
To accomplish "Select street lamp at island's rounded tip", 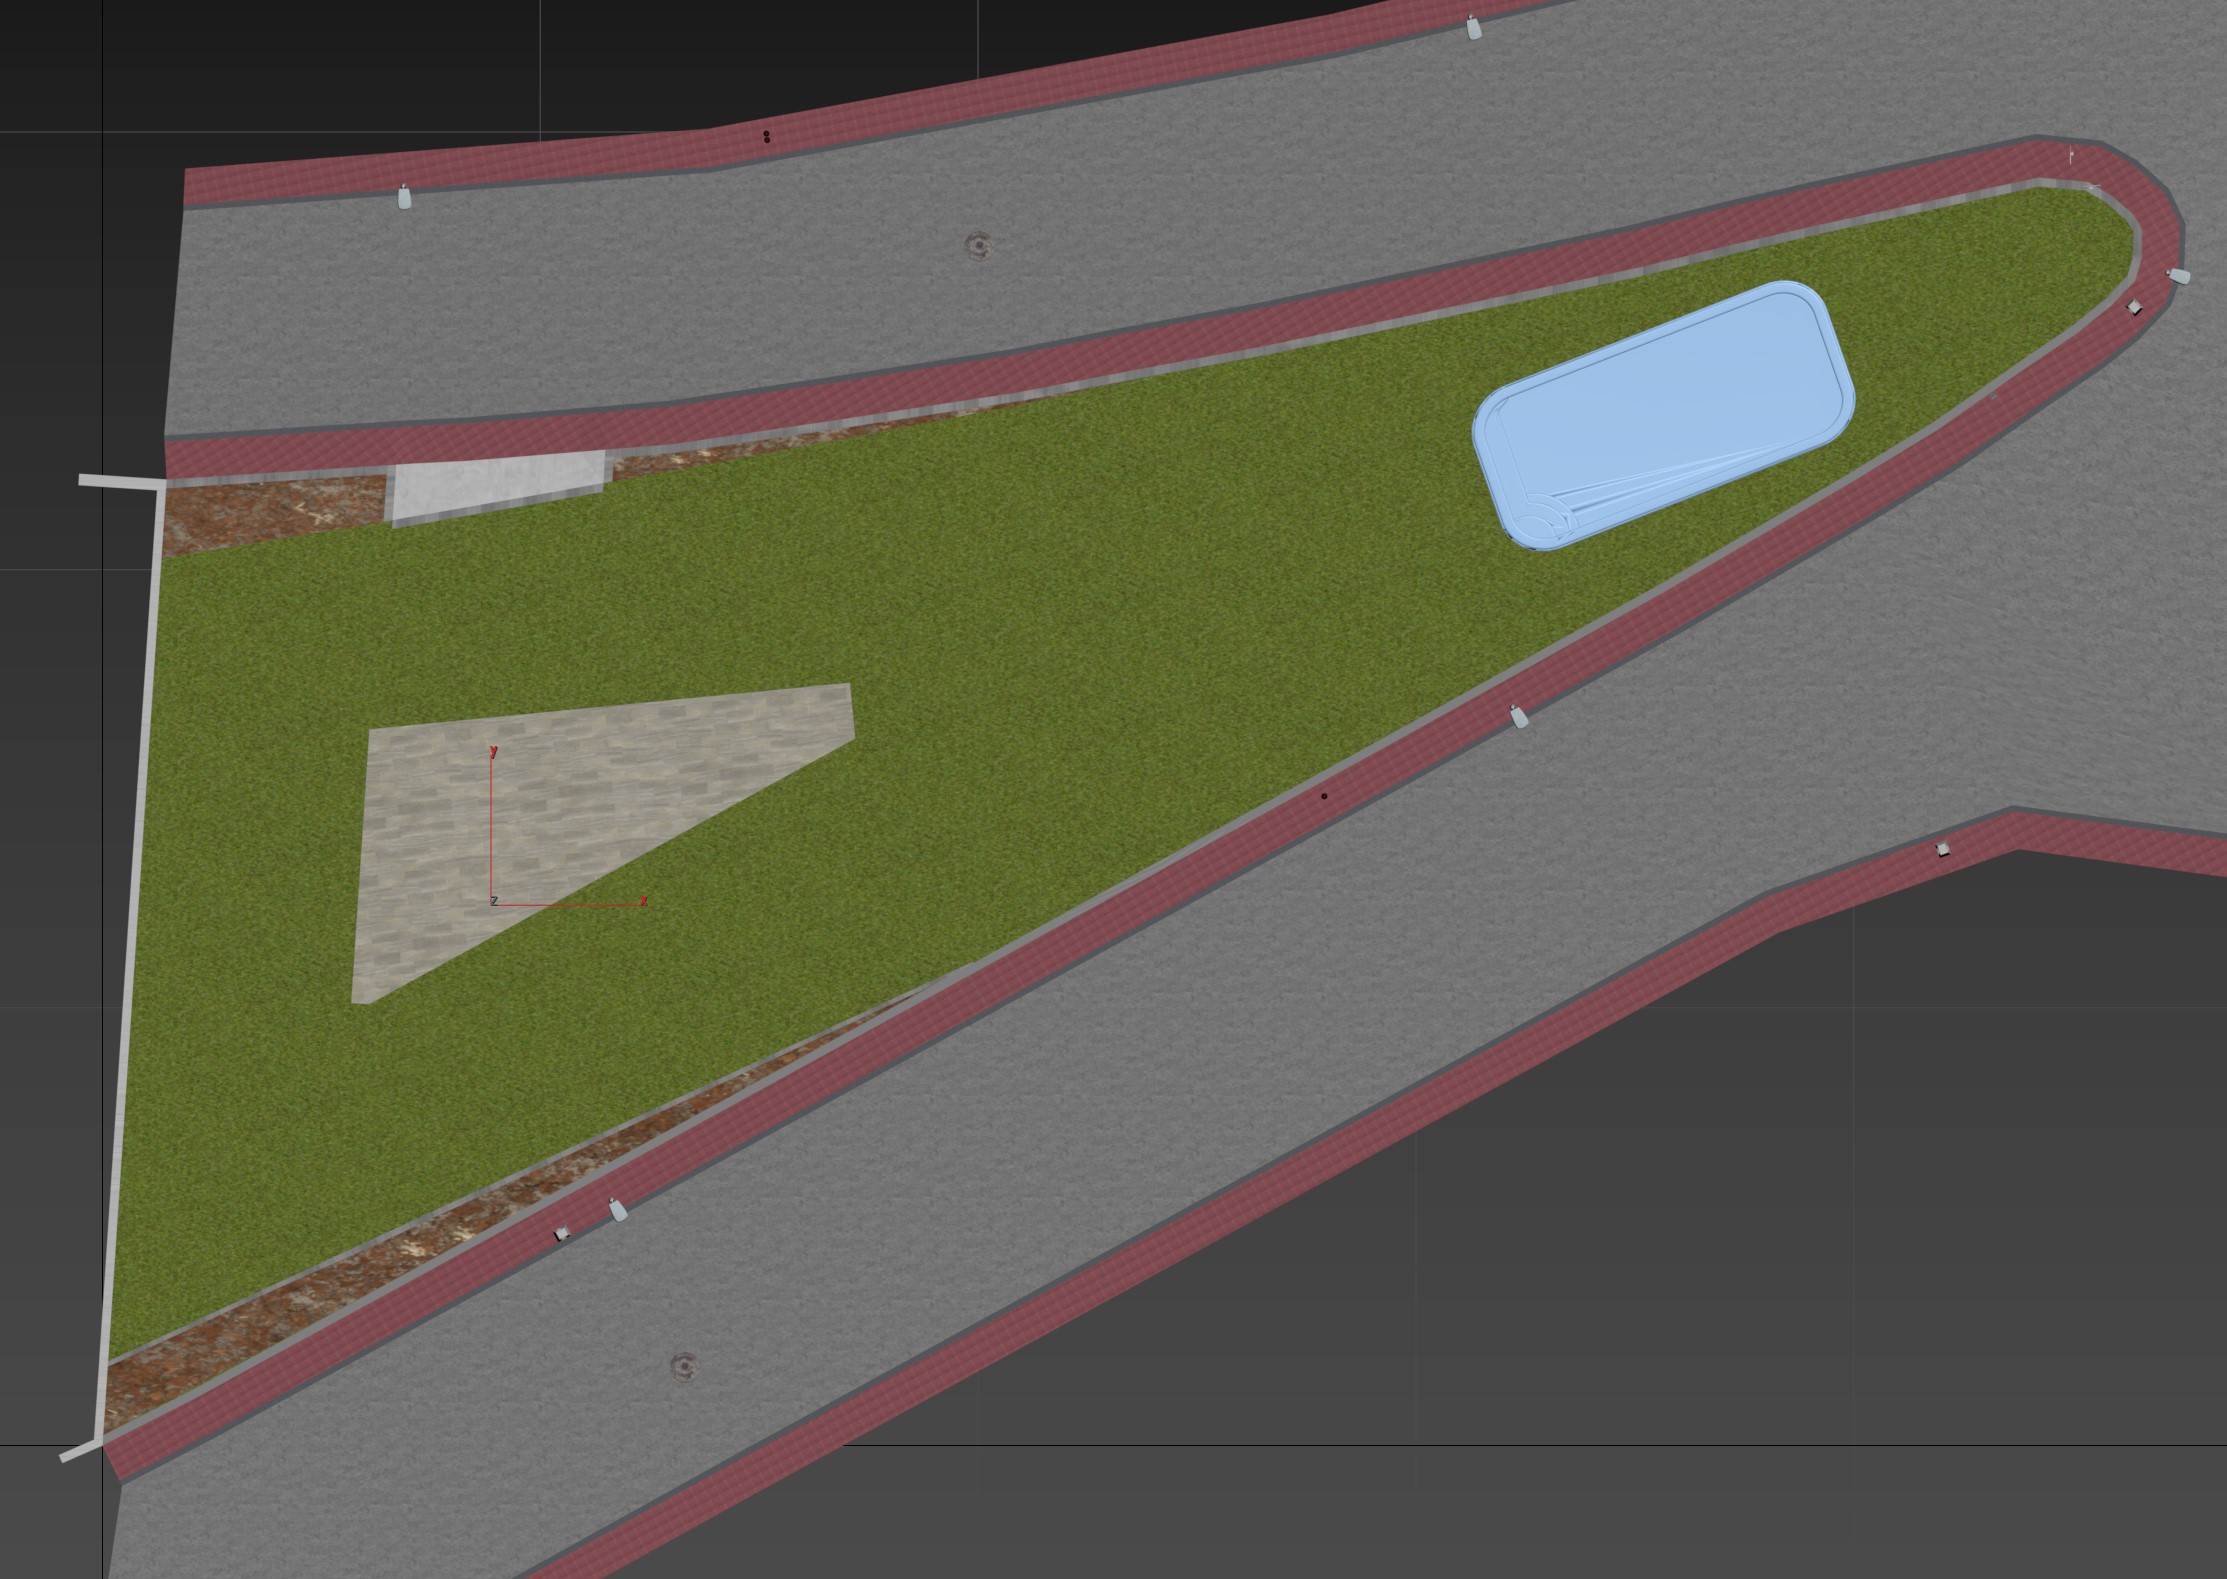I will (x=2178, y=275).
